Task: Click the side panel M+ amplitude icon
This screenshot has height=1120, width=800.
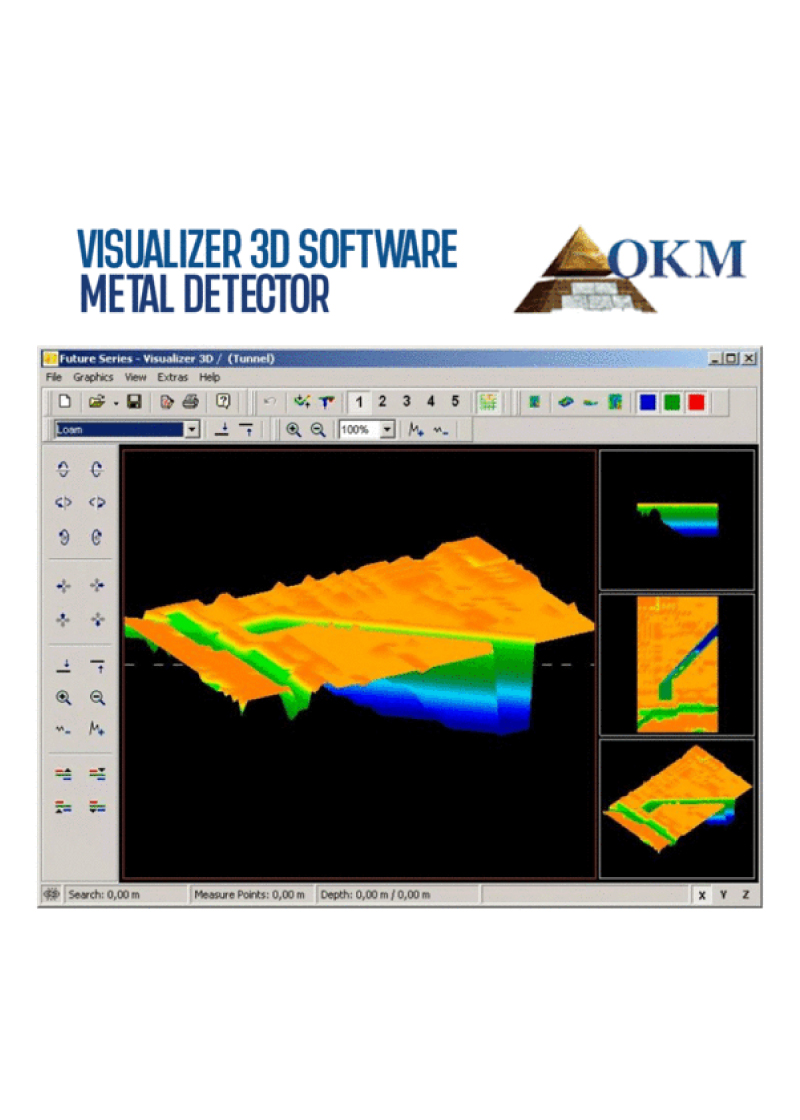Action: click(x=97, y=729)
